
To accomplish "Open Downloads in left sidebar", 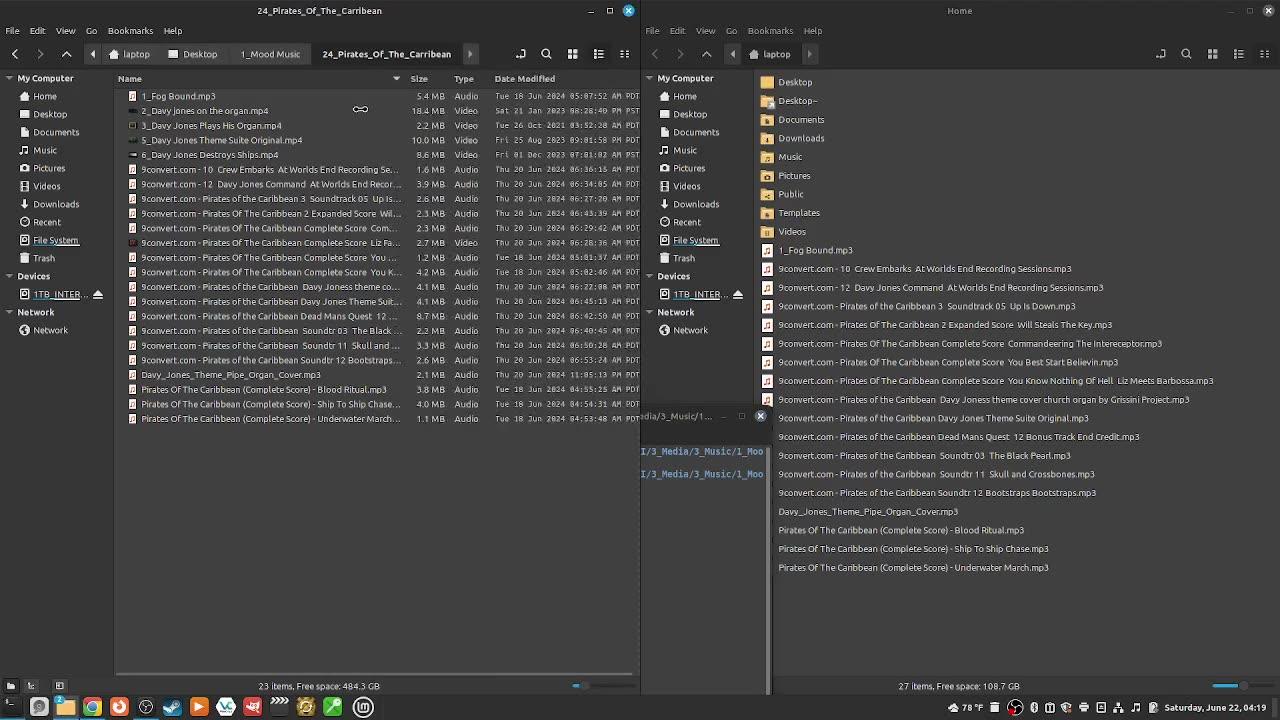I will click(56, 204).
